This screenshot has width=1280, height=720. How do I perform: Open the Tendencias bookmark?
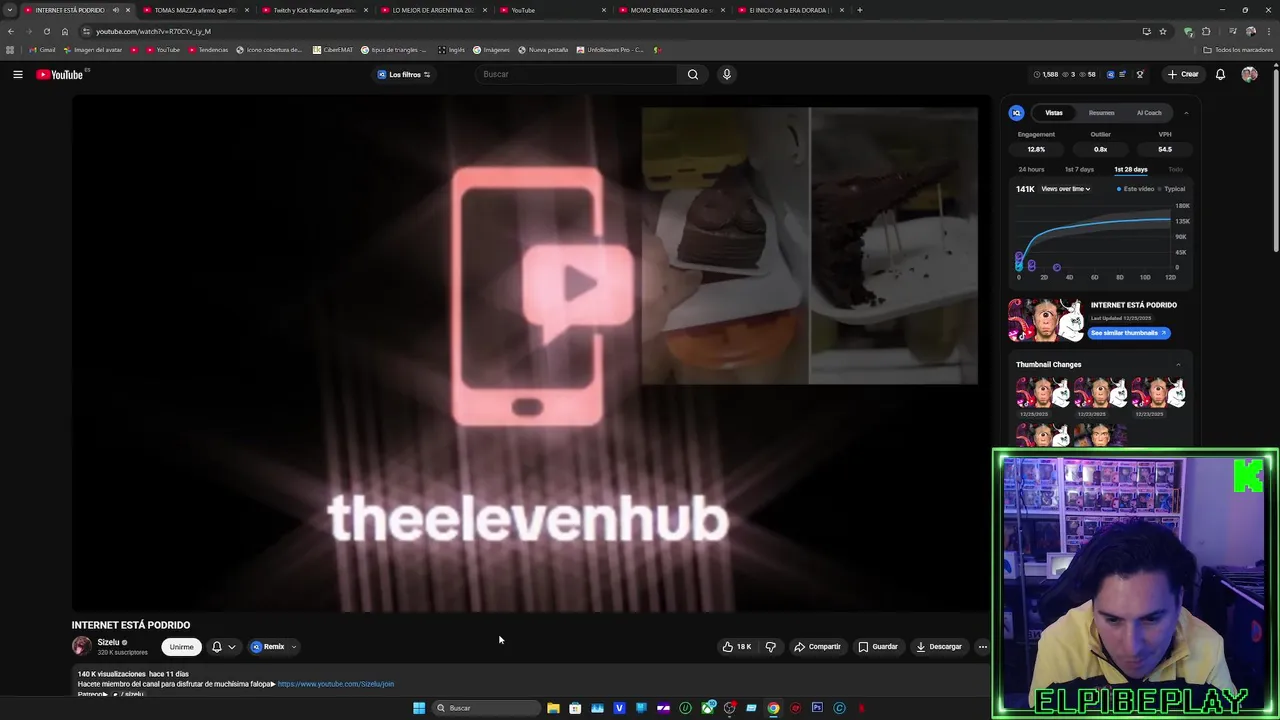208,50
